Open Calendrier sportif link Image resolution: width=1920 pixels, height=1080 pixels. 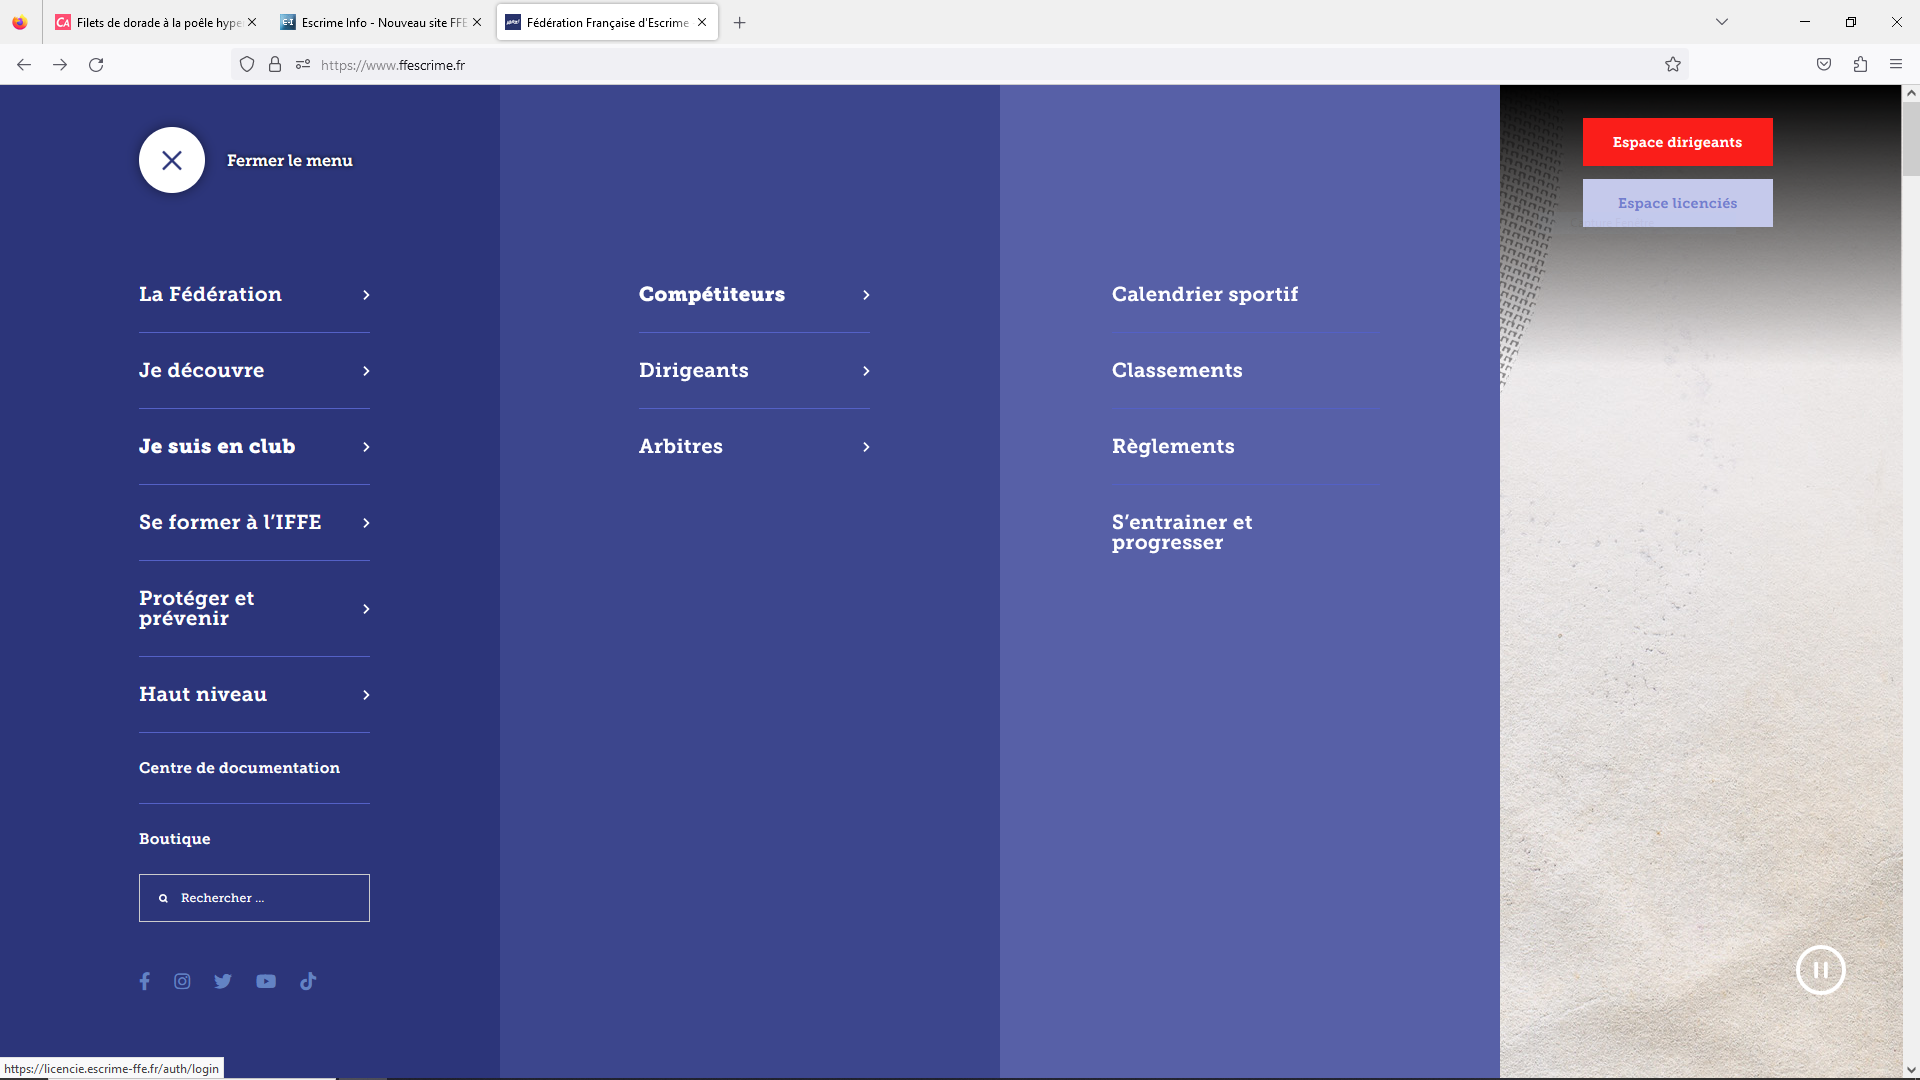point(1204,294)
